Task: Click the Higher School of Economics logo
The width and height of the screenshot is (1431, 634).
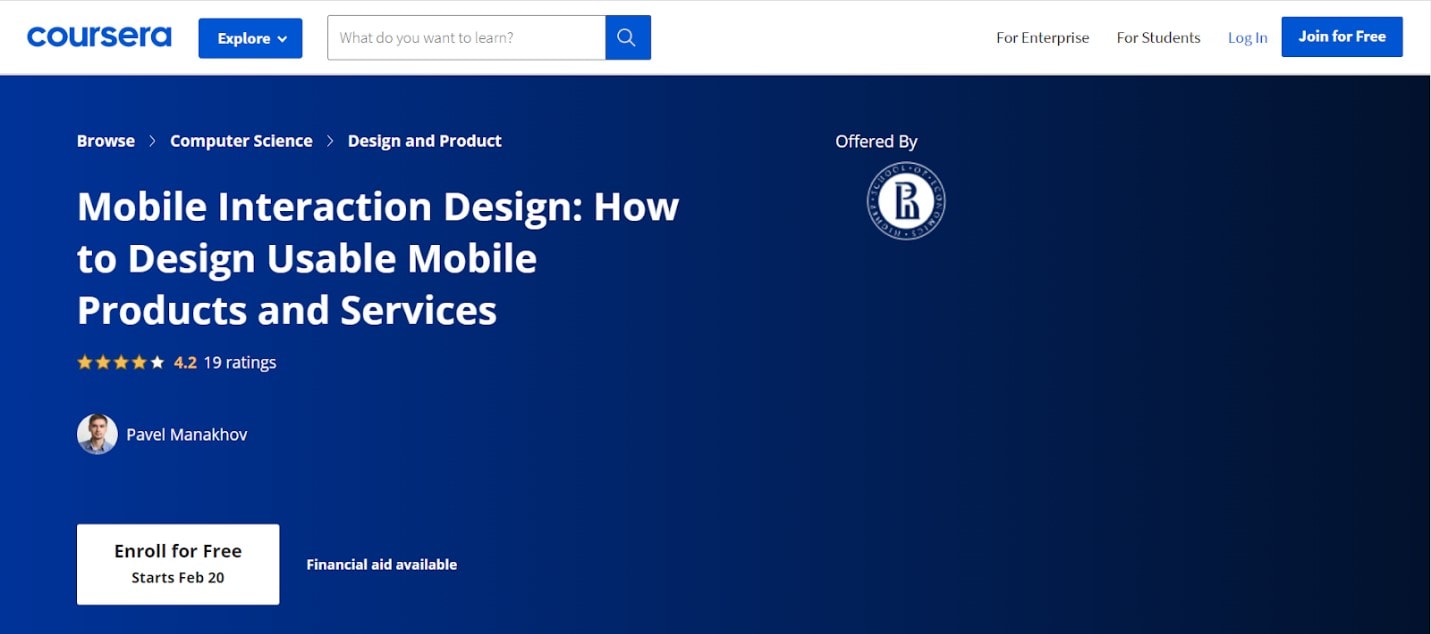Action: pos(906,201)
